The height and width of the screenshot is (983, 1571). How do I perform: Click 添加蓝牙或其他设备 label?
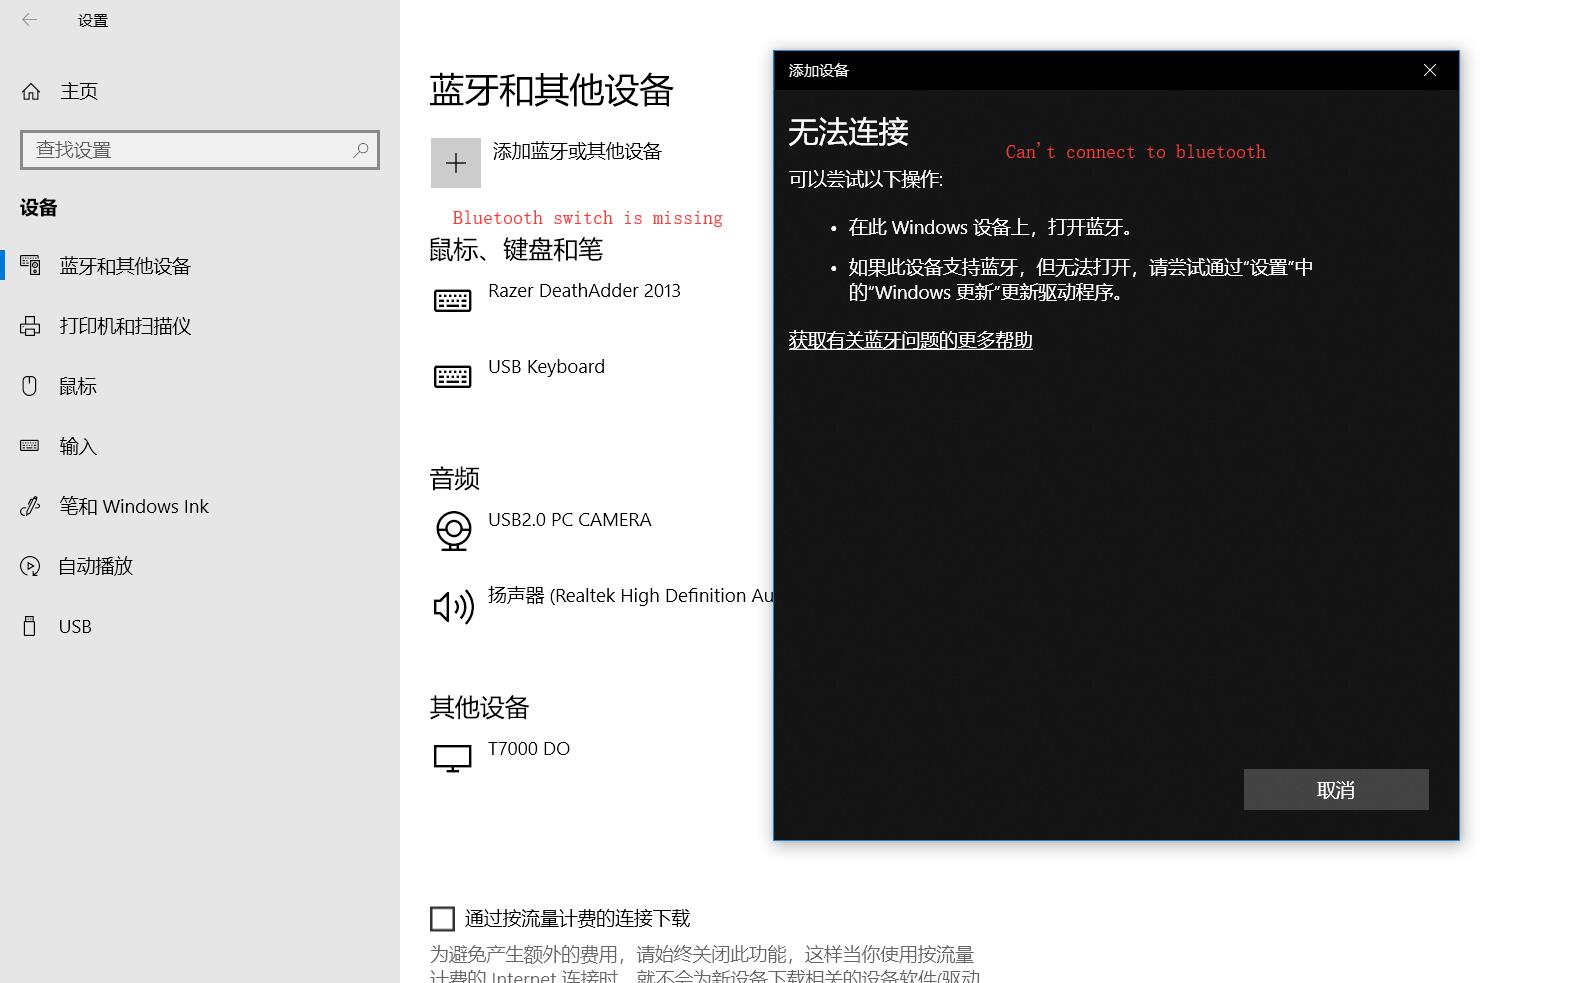click(577, 151)
